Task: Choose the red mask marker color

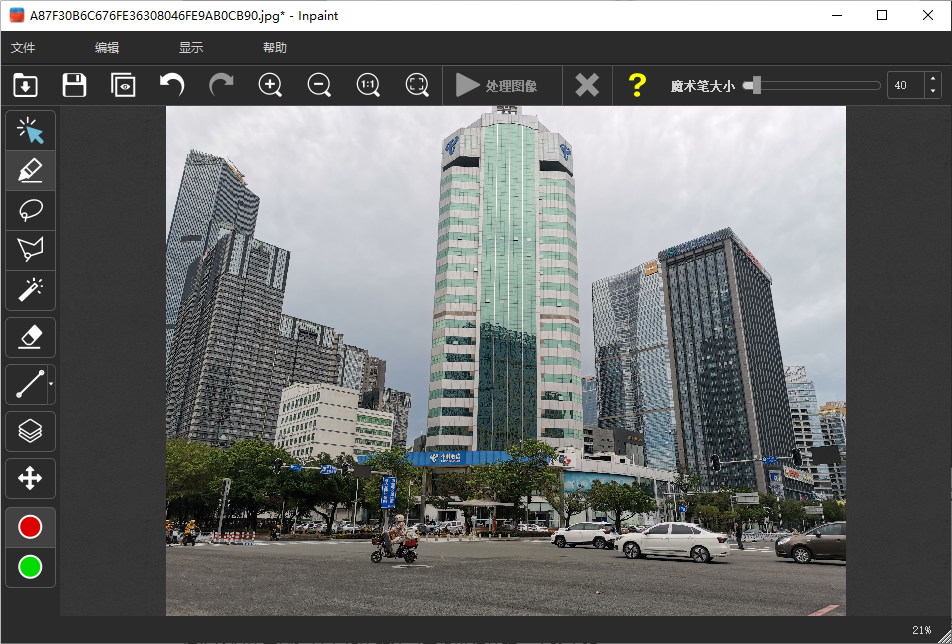Action: (30, 527)
